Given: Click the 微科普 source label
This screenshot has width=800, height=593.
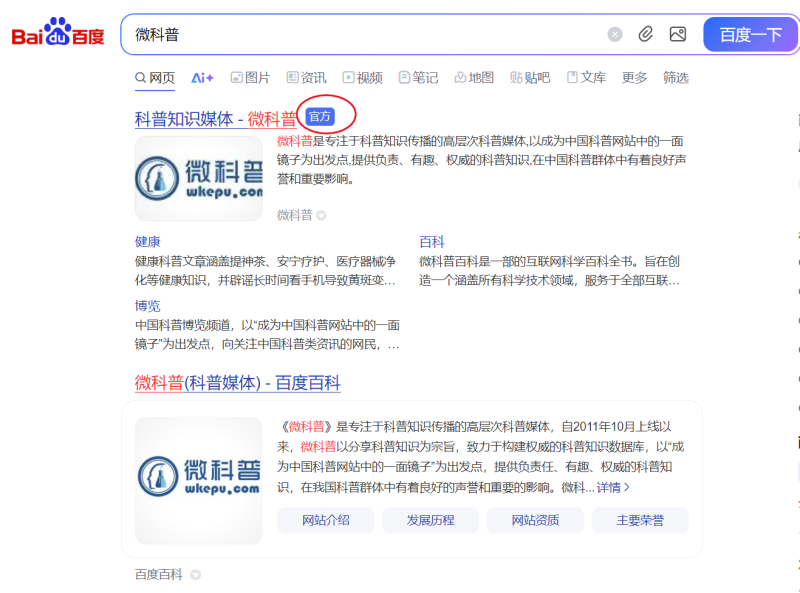Looking at the screenshot, I should (x=294, y=215).
